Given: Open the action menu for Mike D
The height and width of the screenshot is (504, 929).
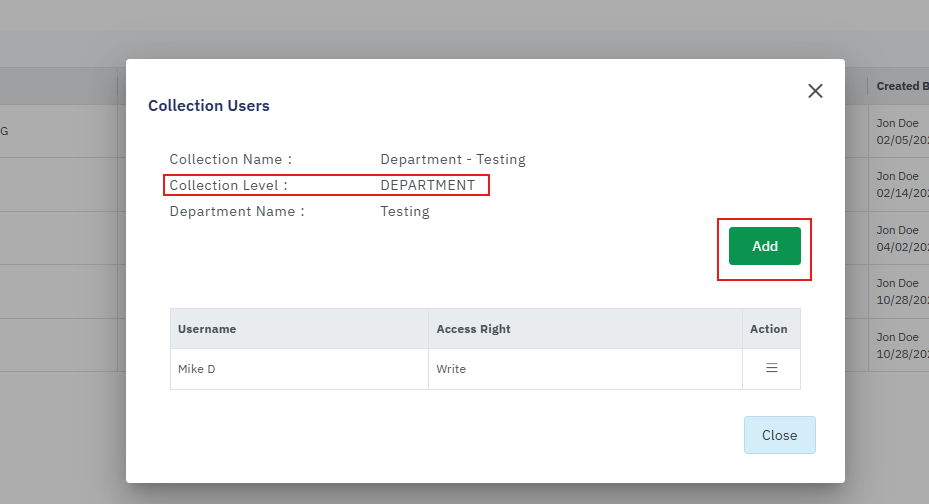Looking at the screenshot, I should click(771, 369).
